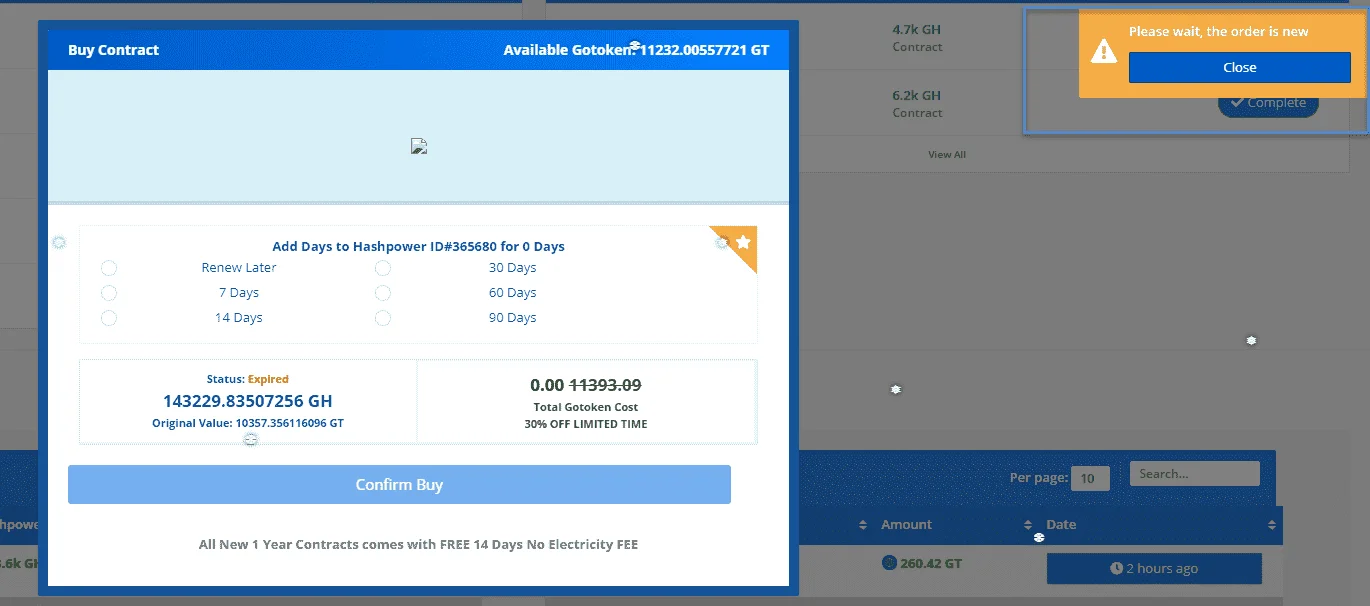Click the star badge in contract corner
Screen dimensions: 1370x606
click(x=743, y=242)
